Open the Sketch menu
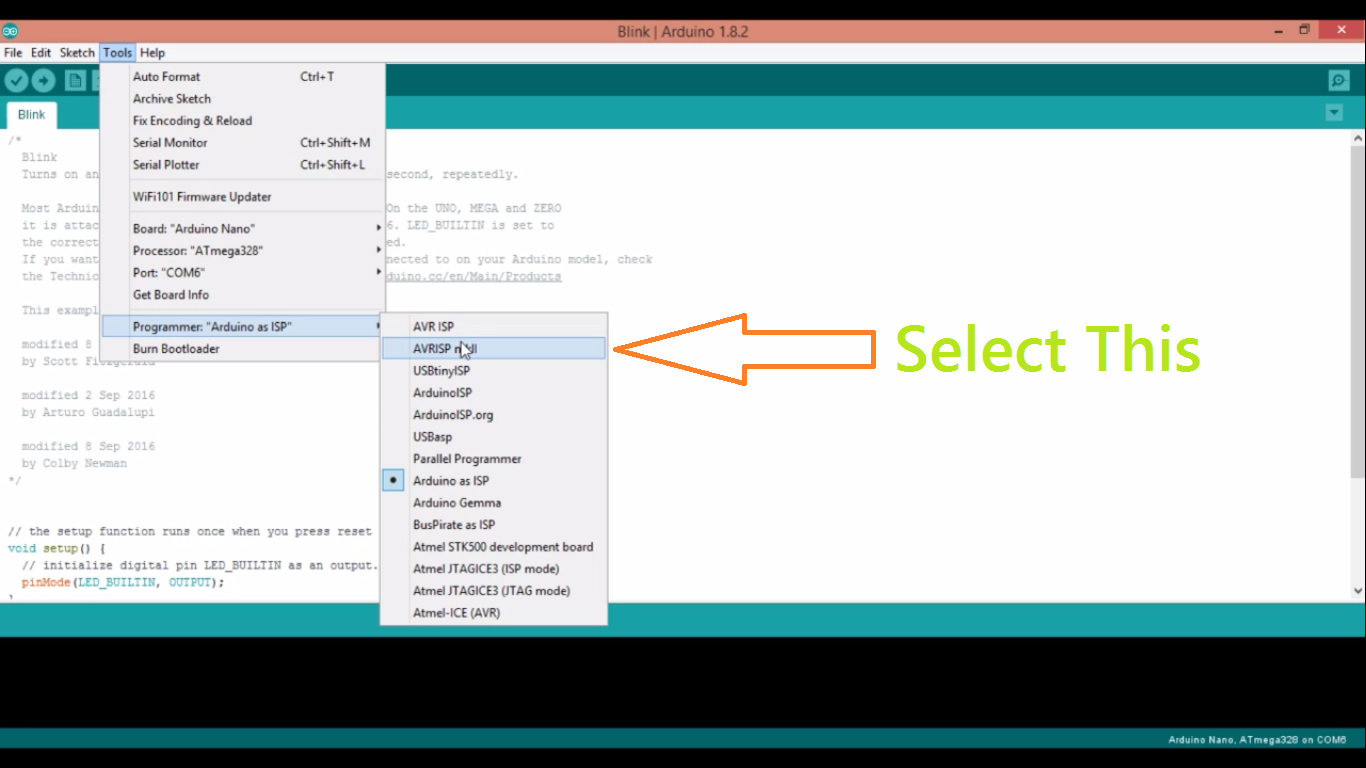Screen dimensions: 1366x768 [76, 52]
